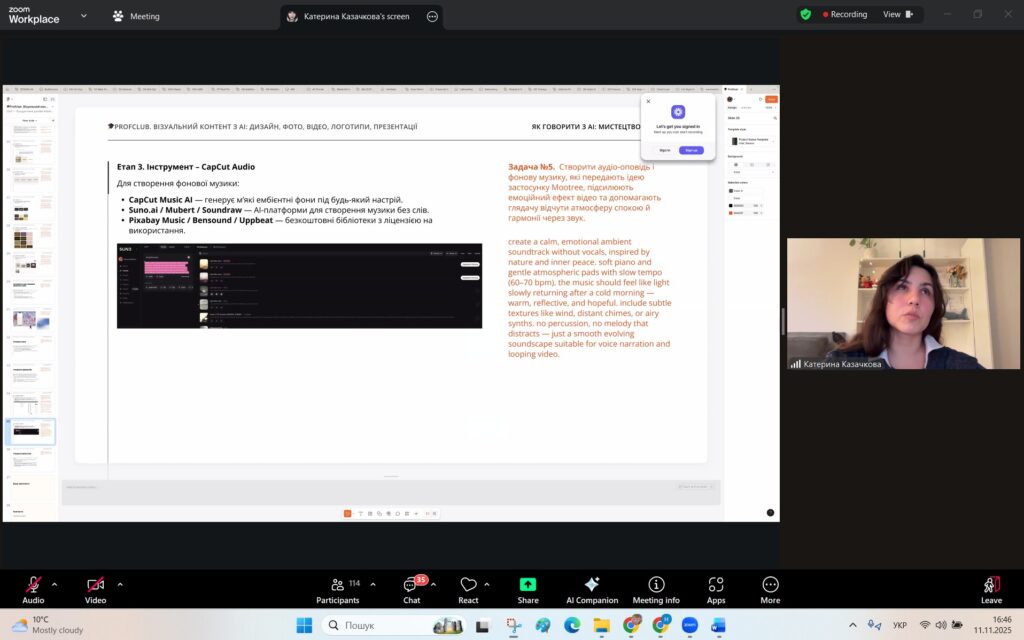Click the React heart icon

click(468, 585)
